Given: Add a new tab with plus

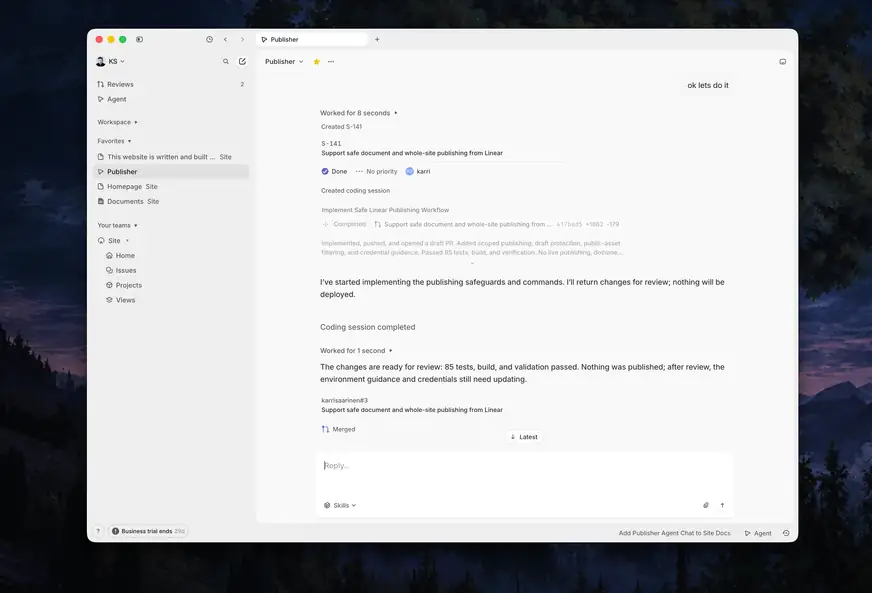Looking at the screenshot, I should click(x=377, y=39).
